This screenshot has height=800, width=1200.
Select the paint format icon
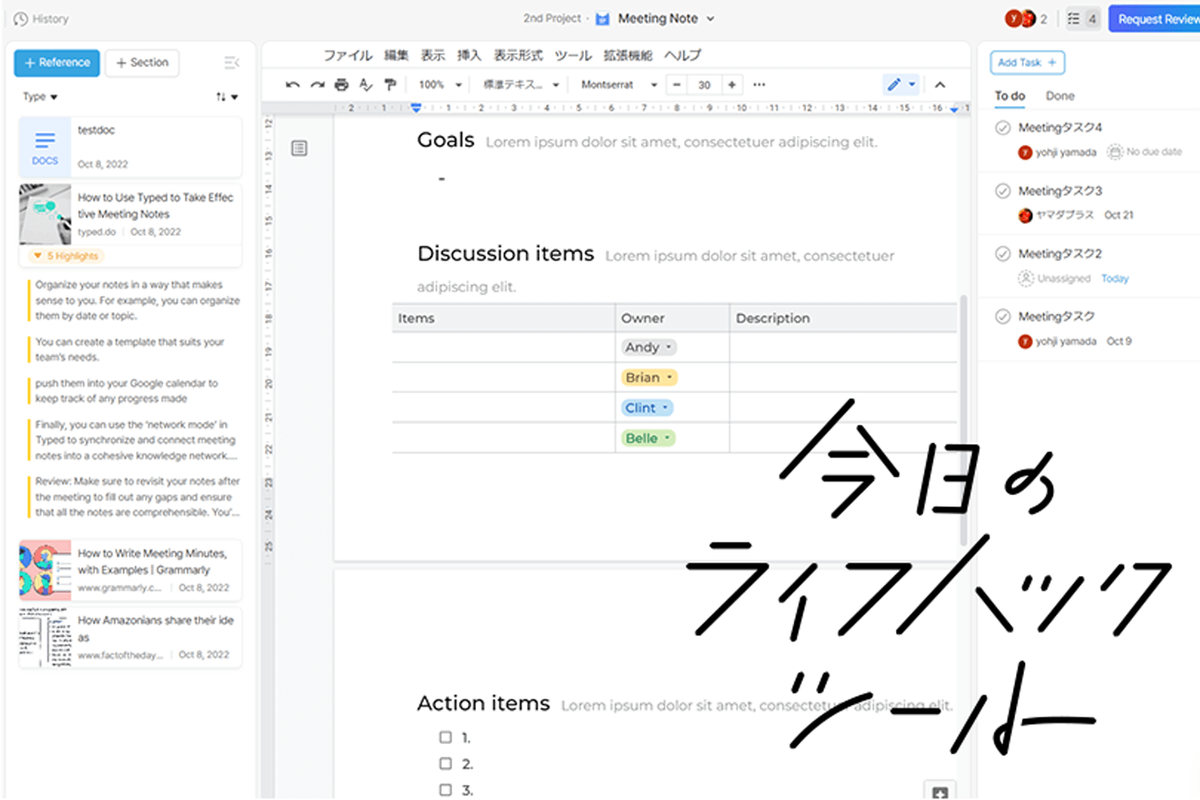[x=391, y=84]
